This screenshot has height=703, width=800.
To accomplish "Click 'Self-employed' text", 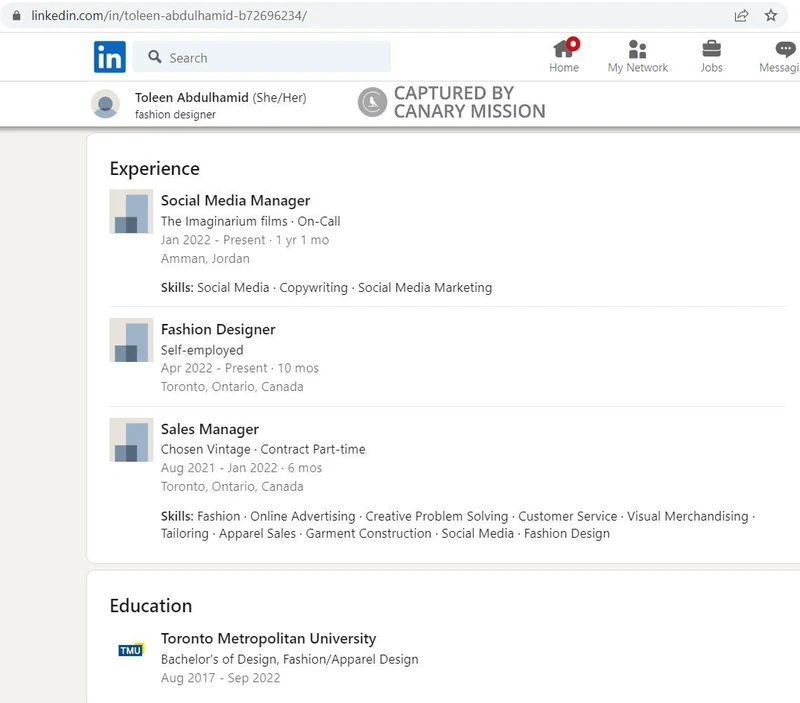I will [202, 350].
